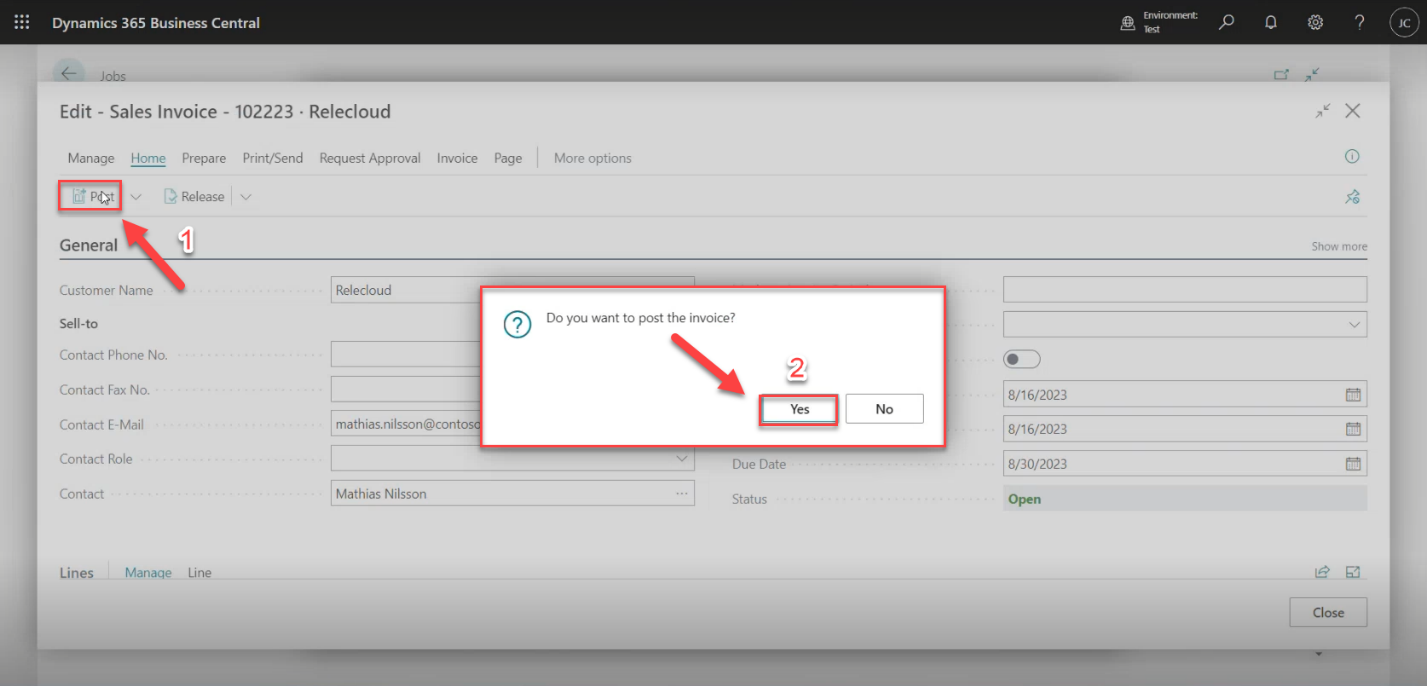
Task: Select the Home menu tab
Action: [x=148, y=158]
